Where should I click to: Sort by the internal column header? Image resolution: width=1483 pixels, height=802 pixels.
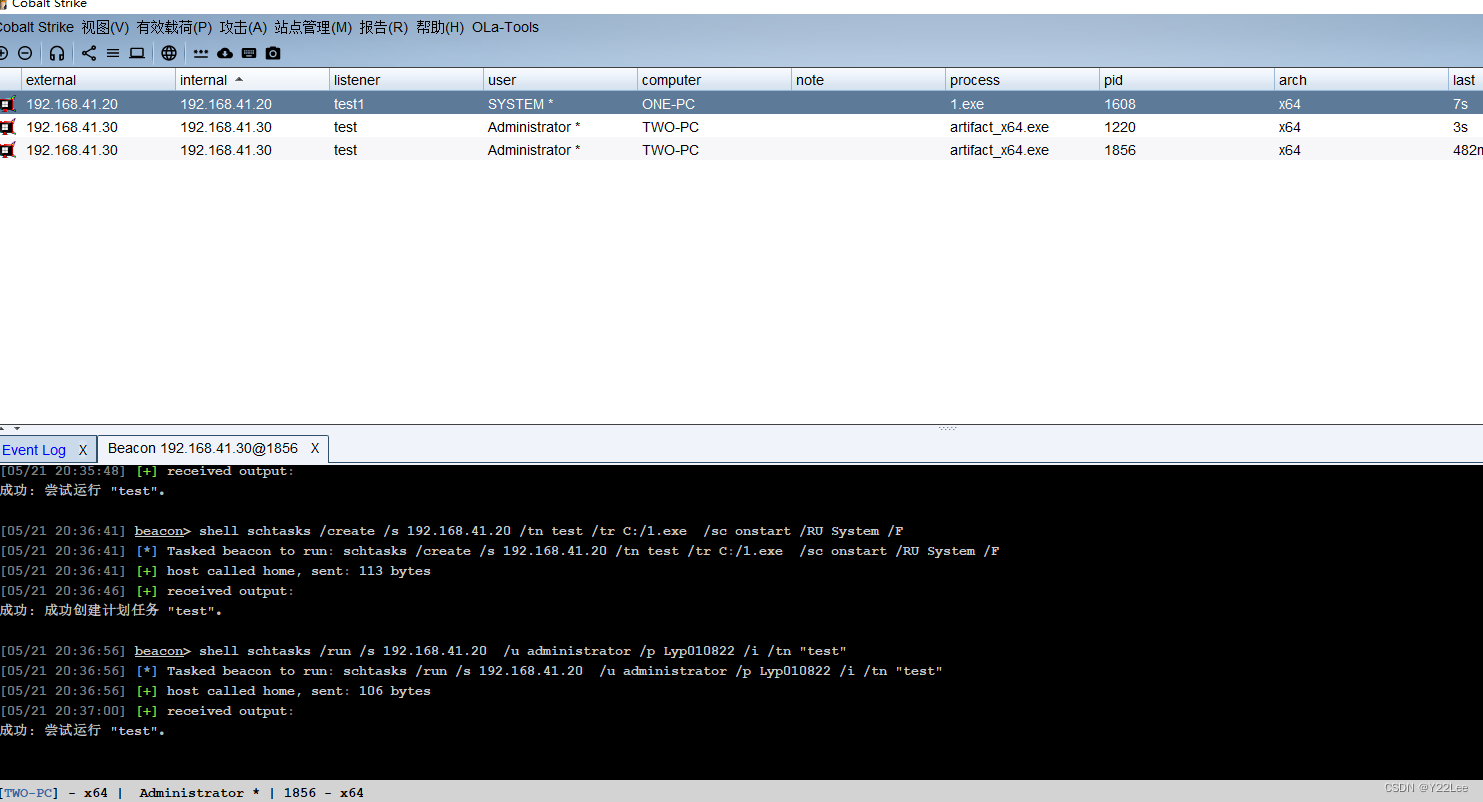tap(252, 80)
